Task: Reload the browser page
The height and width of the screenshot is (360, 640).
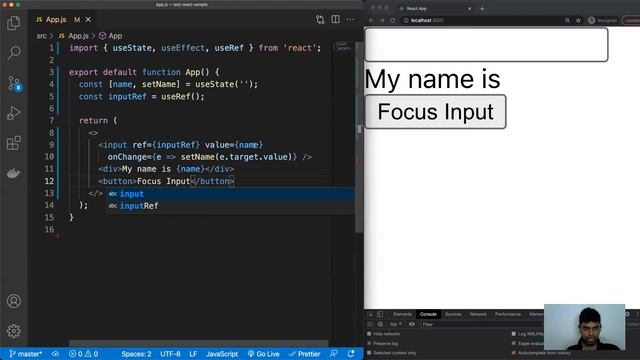Action: [x=393, y=20]
